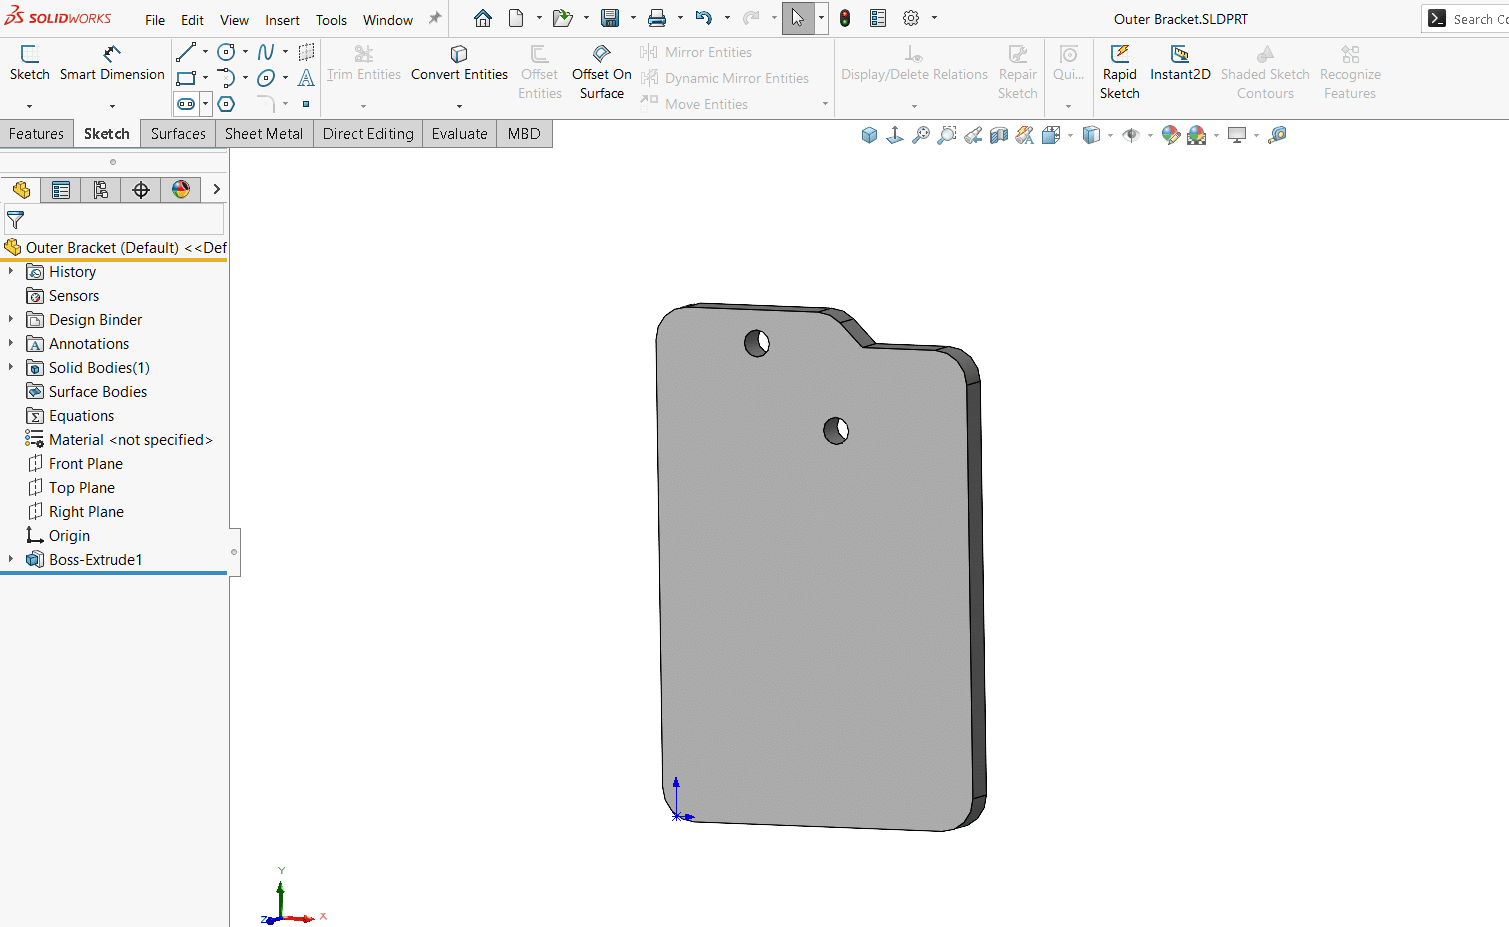
Task: Click the Convert Entities tool
Action: click(x=459, y=64)
